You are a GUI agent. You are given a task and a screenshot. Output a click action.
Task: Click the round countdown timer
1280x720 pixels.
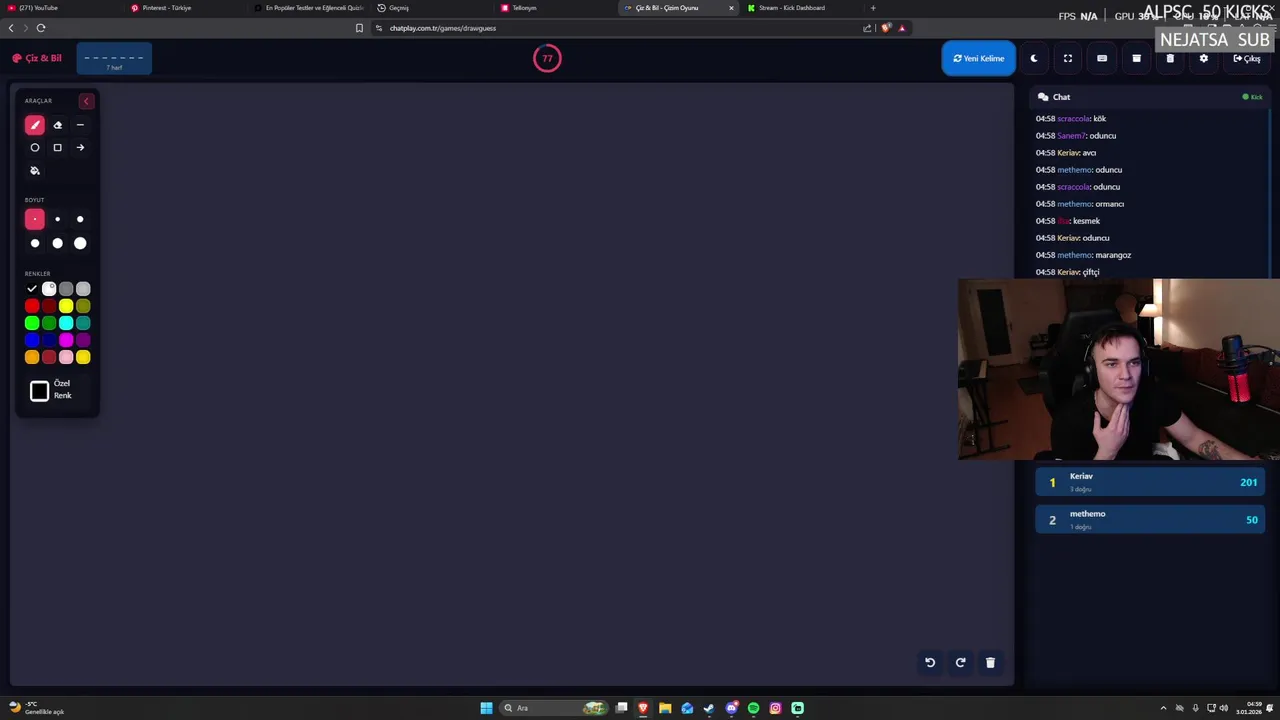coord(547,58)
